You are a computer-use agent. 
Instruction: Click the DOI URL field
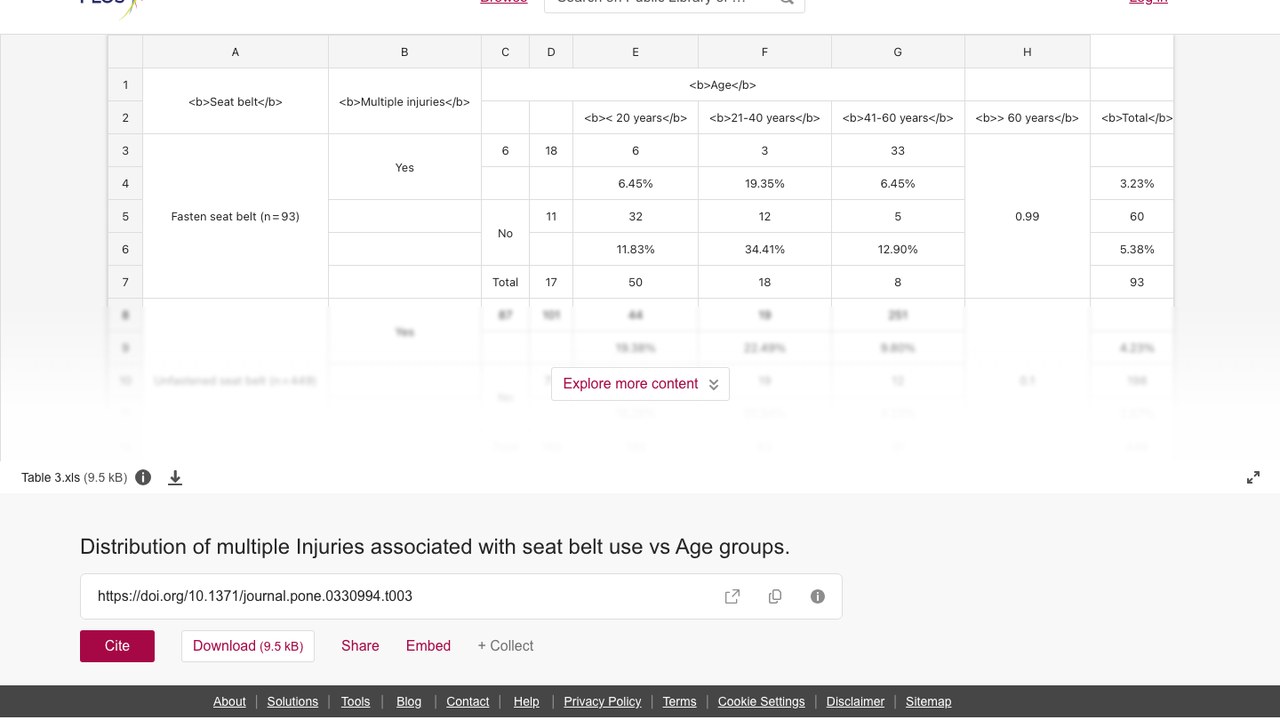(x=461, y=596)
